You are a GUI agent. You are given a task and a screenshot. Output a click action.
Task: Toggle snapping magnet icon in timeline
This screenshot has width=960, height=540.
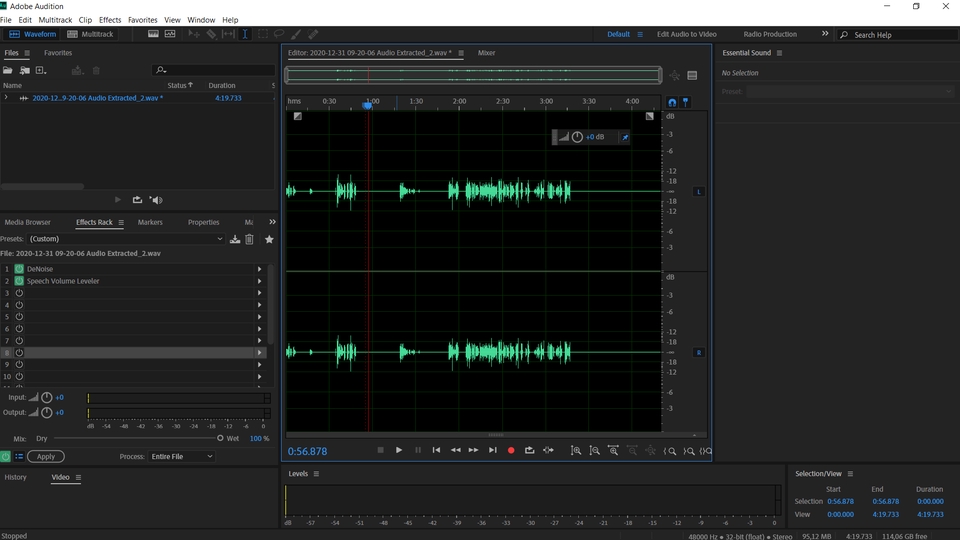(x=672, y=102)
